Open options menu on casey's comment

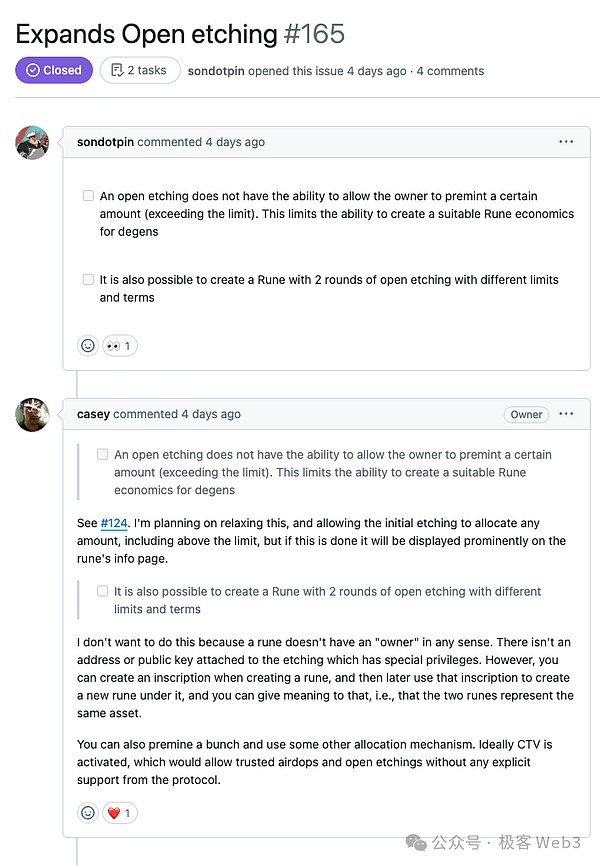coord(566,414)
